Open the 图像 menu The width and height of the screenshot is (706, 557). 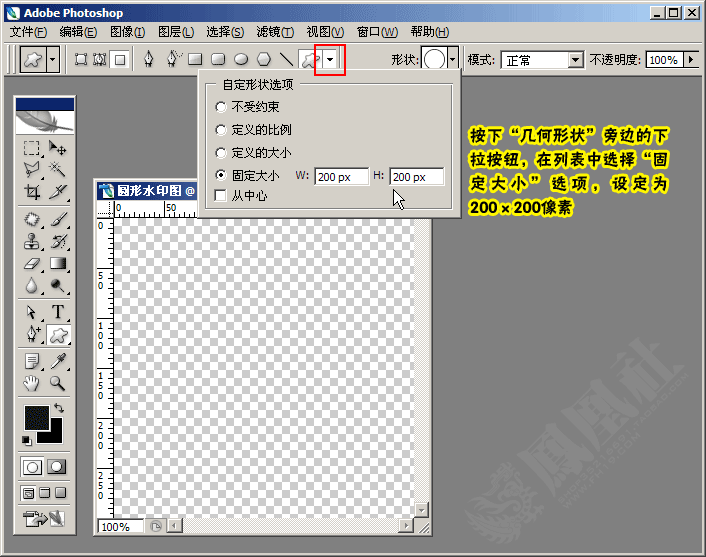[x=127, y=32]
